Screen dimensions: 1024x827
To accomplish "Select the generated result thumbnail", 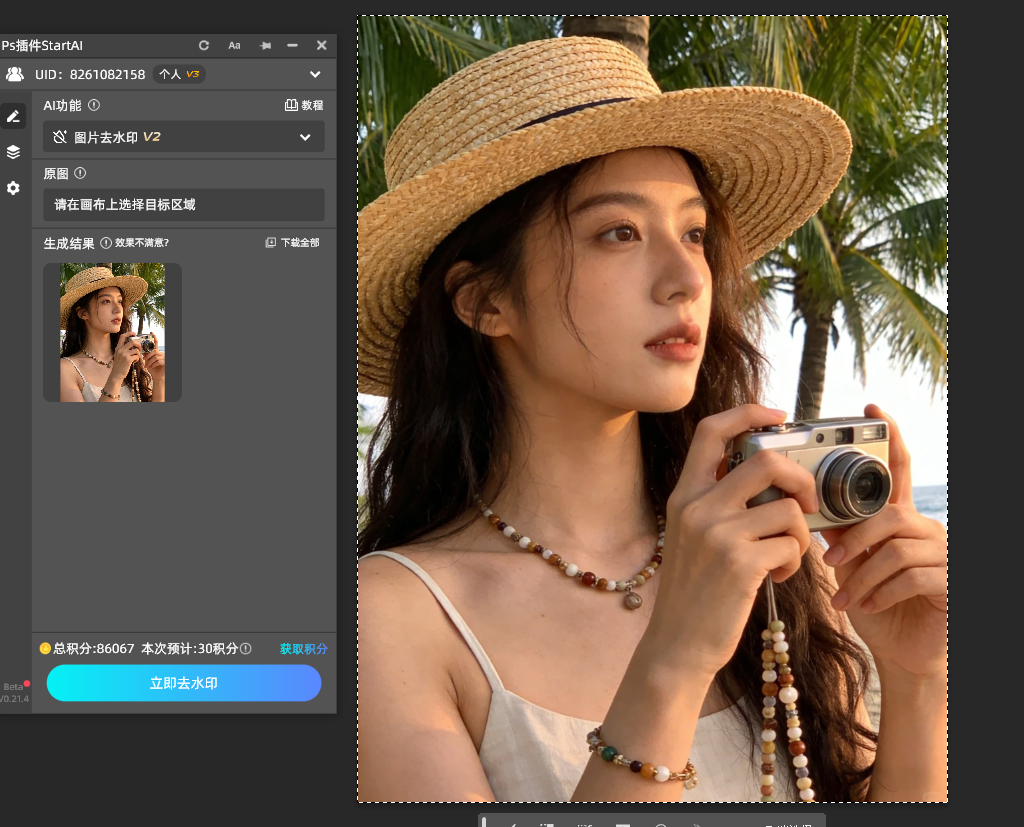I will [x=112, y=332].
